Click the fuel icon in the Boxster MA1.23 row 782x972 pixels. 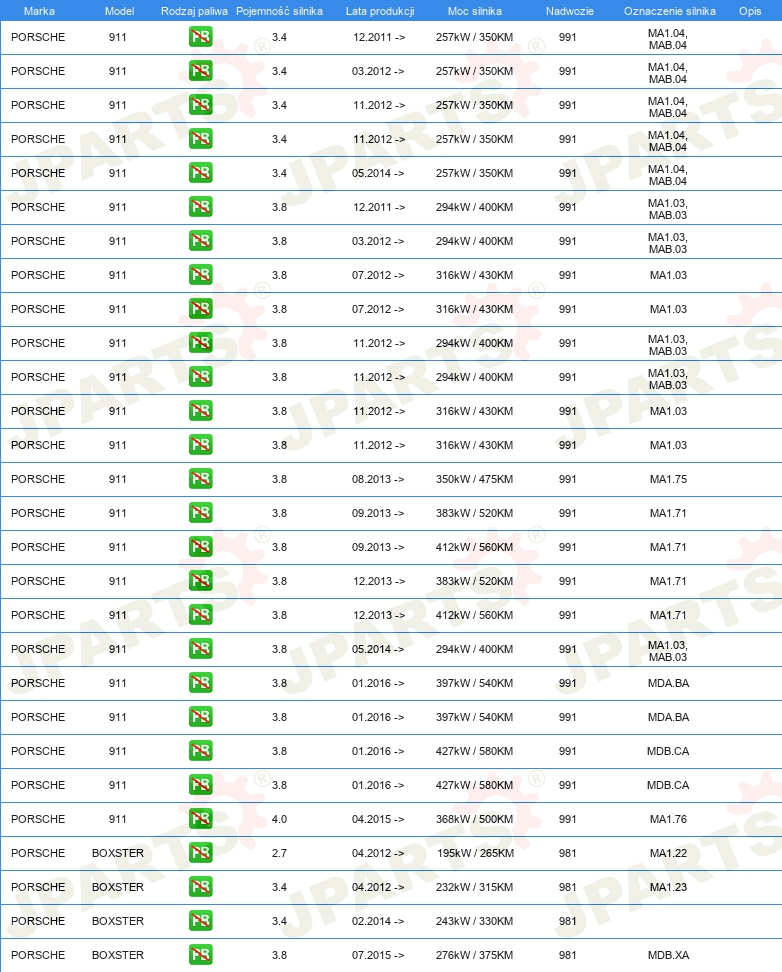coord(200,887)
